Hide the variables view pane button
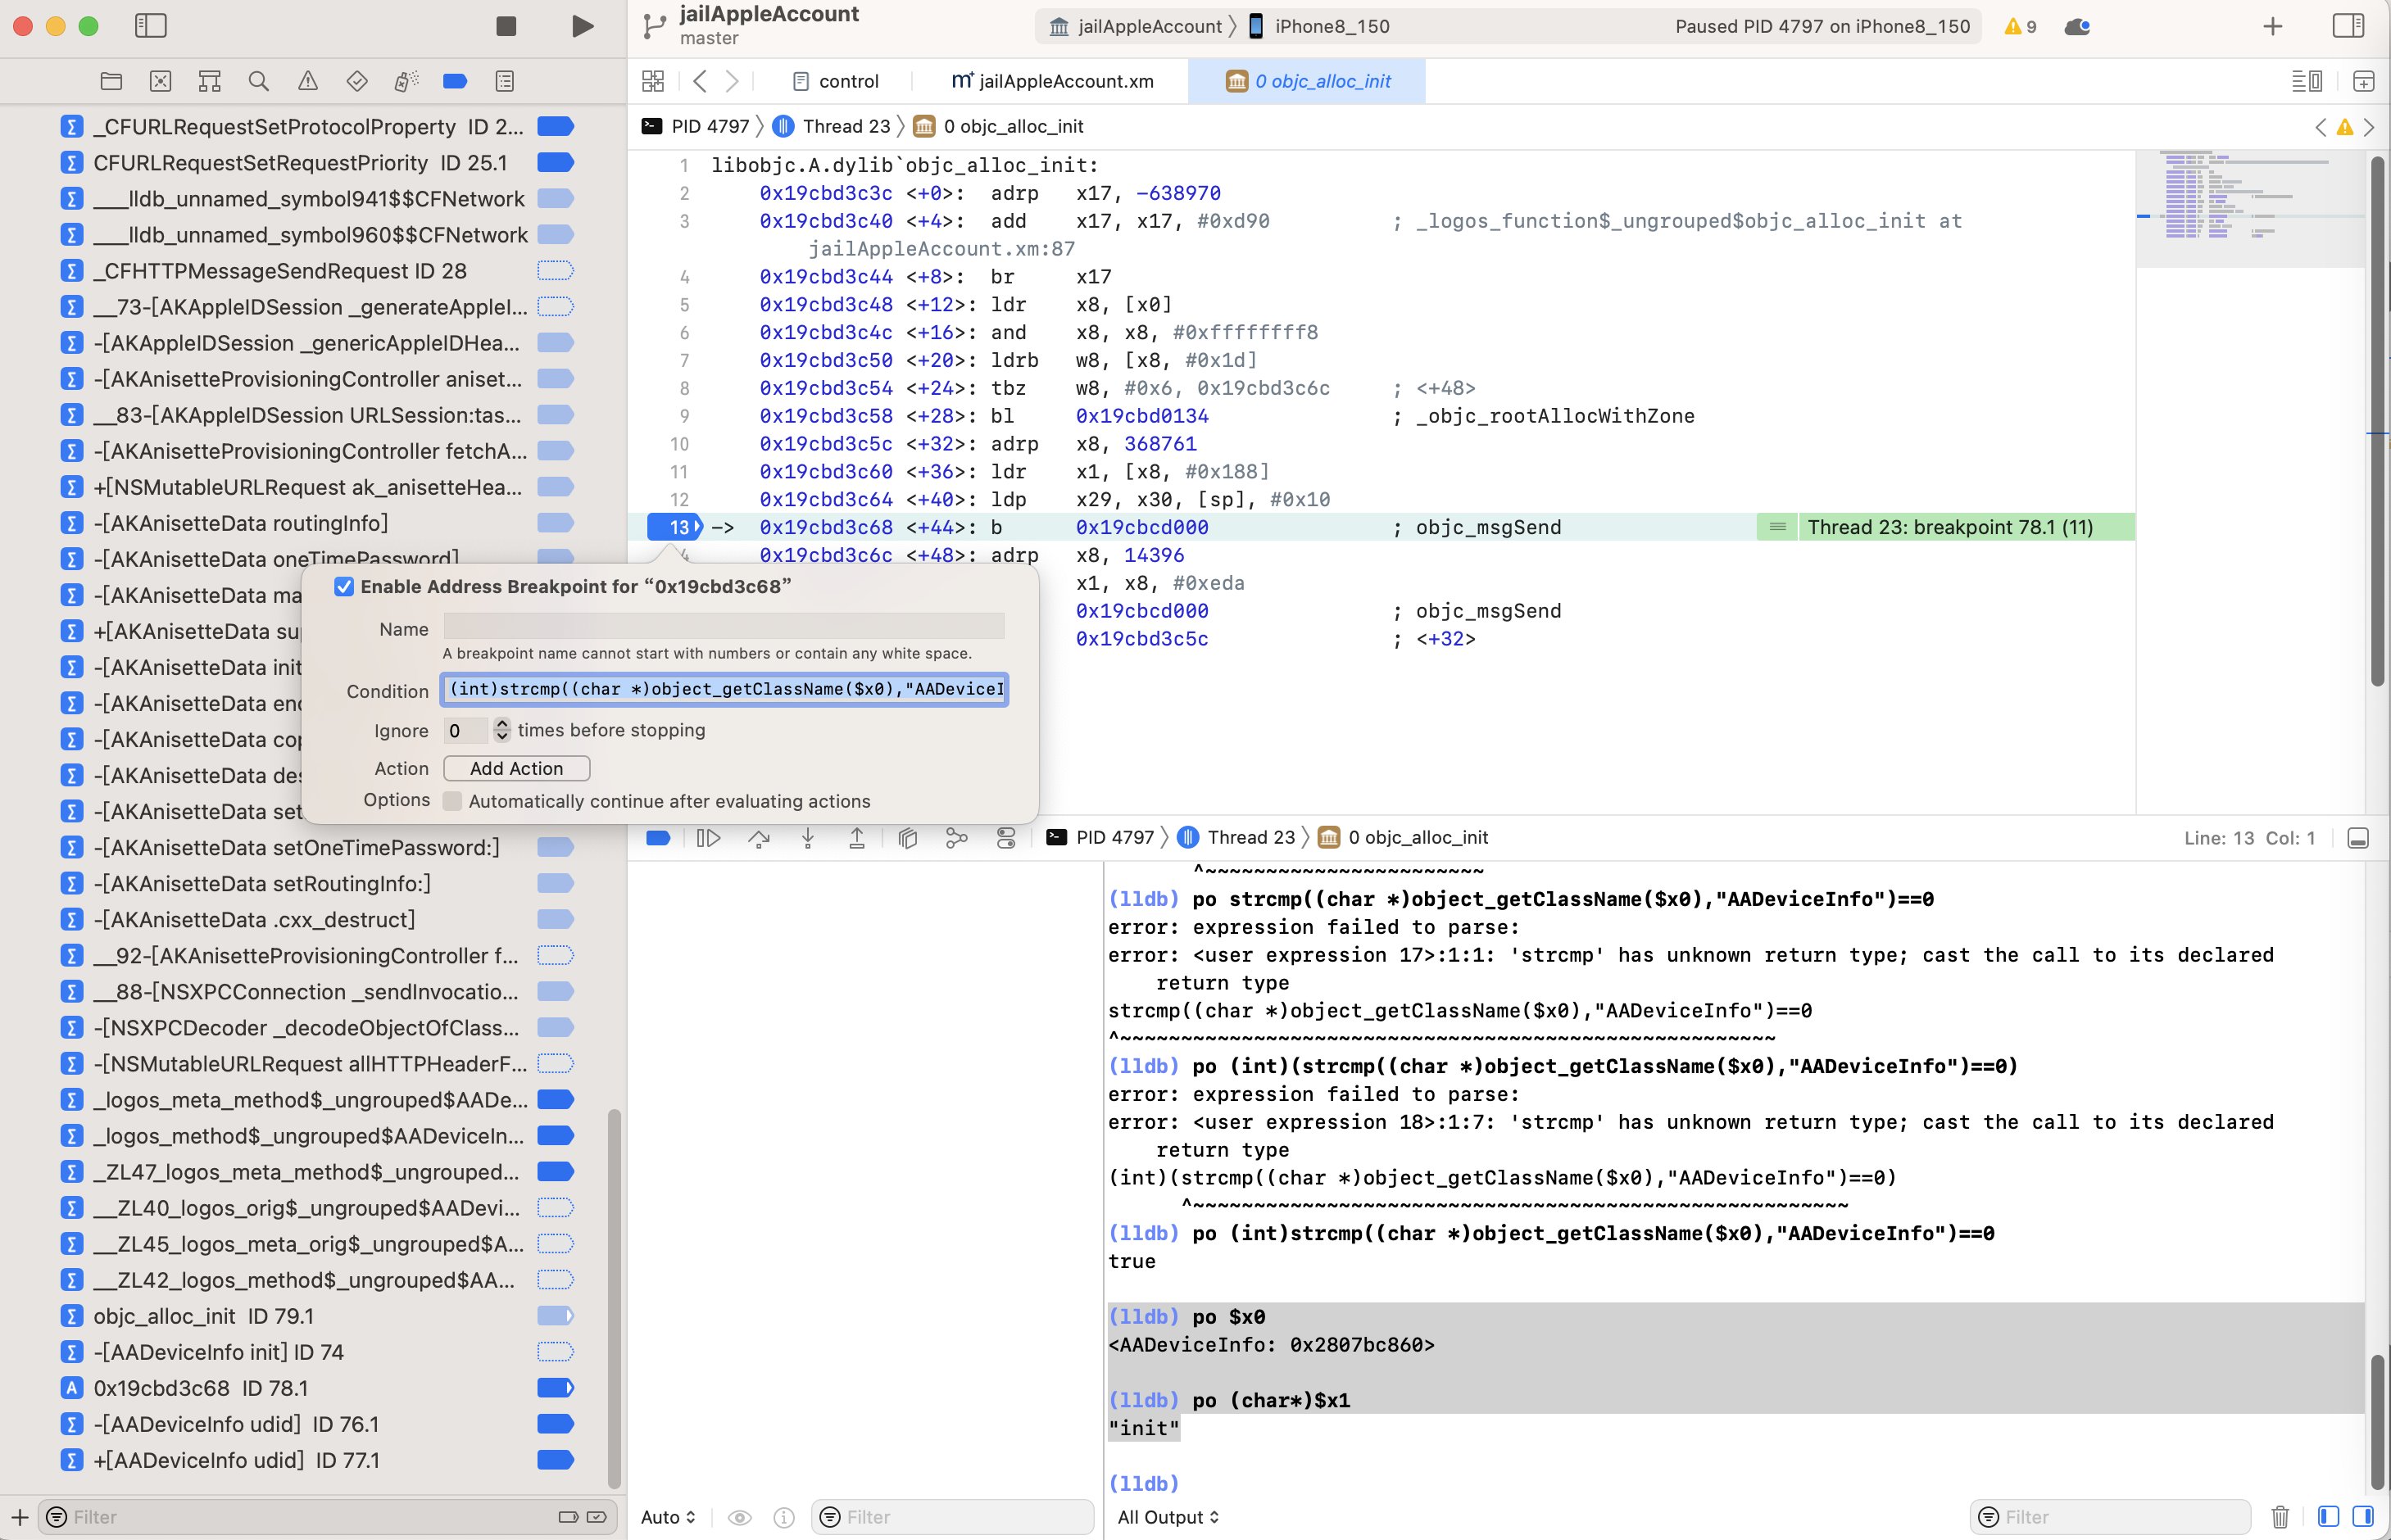This screenshot has width=2391, height=1540. (x=2328, y=1517)
